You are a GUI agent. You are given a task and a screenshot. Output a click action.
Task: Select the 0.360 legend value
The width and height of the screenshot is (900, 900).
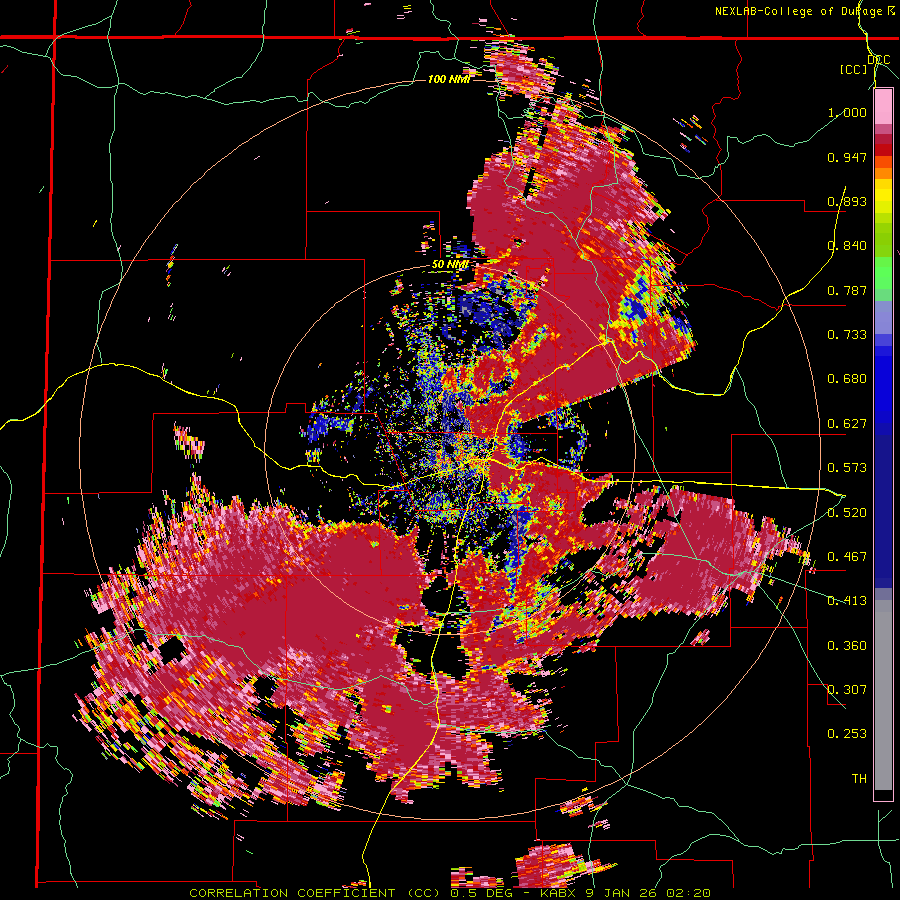[x=847, y=646]
